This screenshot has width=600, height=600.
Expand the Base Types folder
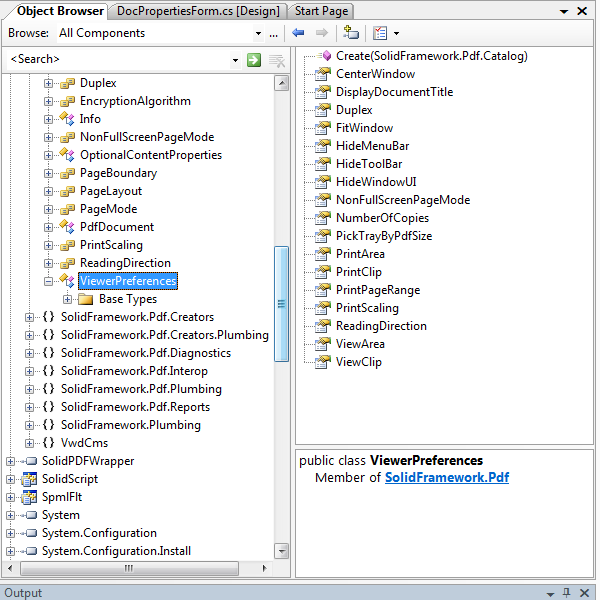67,299
